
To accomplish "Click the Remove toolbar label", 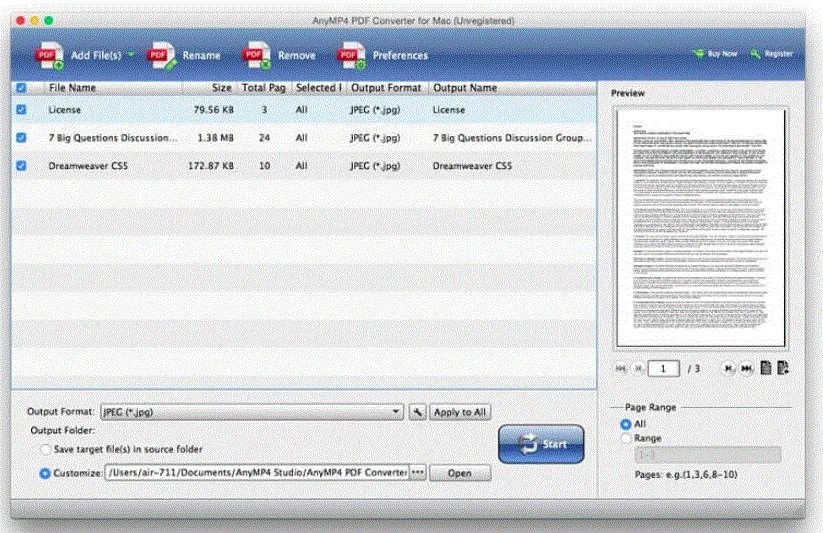I will tap(297, 55).
